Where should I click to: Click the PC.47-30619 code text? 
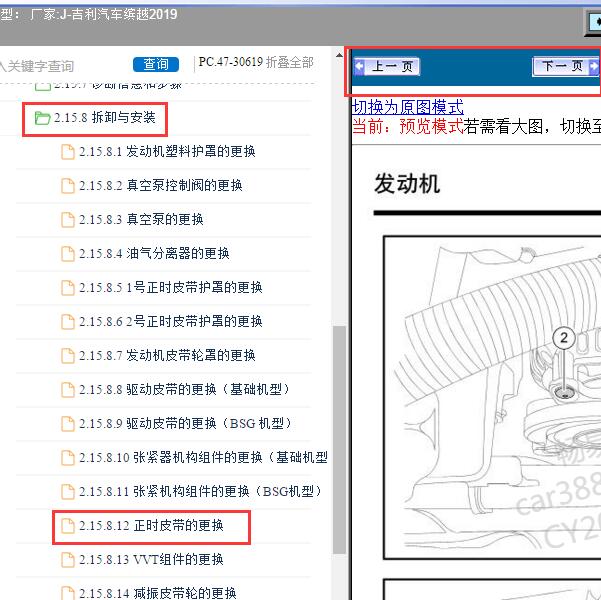(231, 62)
